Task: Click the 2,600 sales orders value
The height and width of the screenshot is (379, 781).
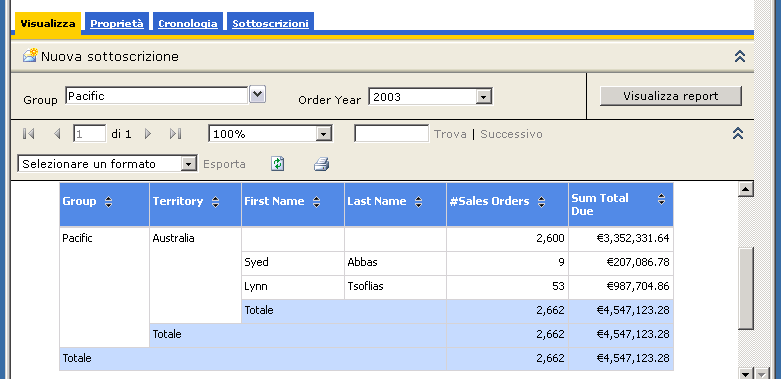Action: (x=550, y=238)
